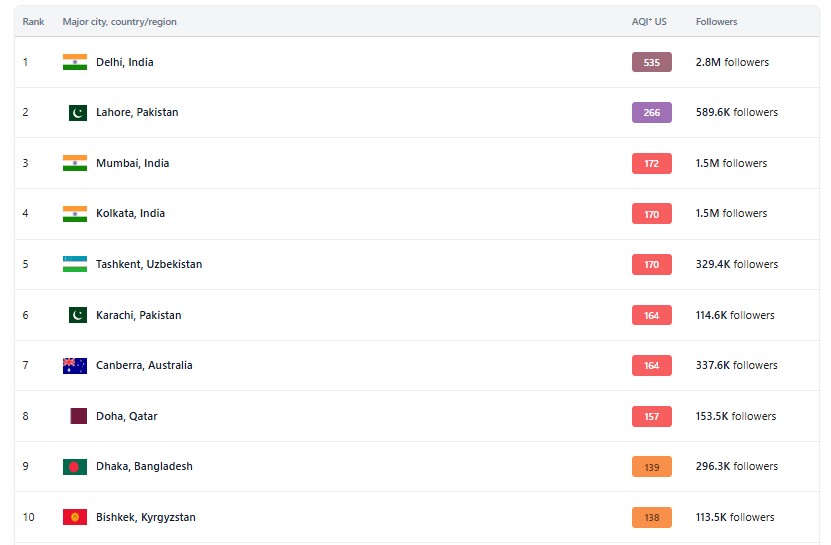Click the Qatar flag beside Doha
The image size is (831, 545).
[x=77, y=416]
